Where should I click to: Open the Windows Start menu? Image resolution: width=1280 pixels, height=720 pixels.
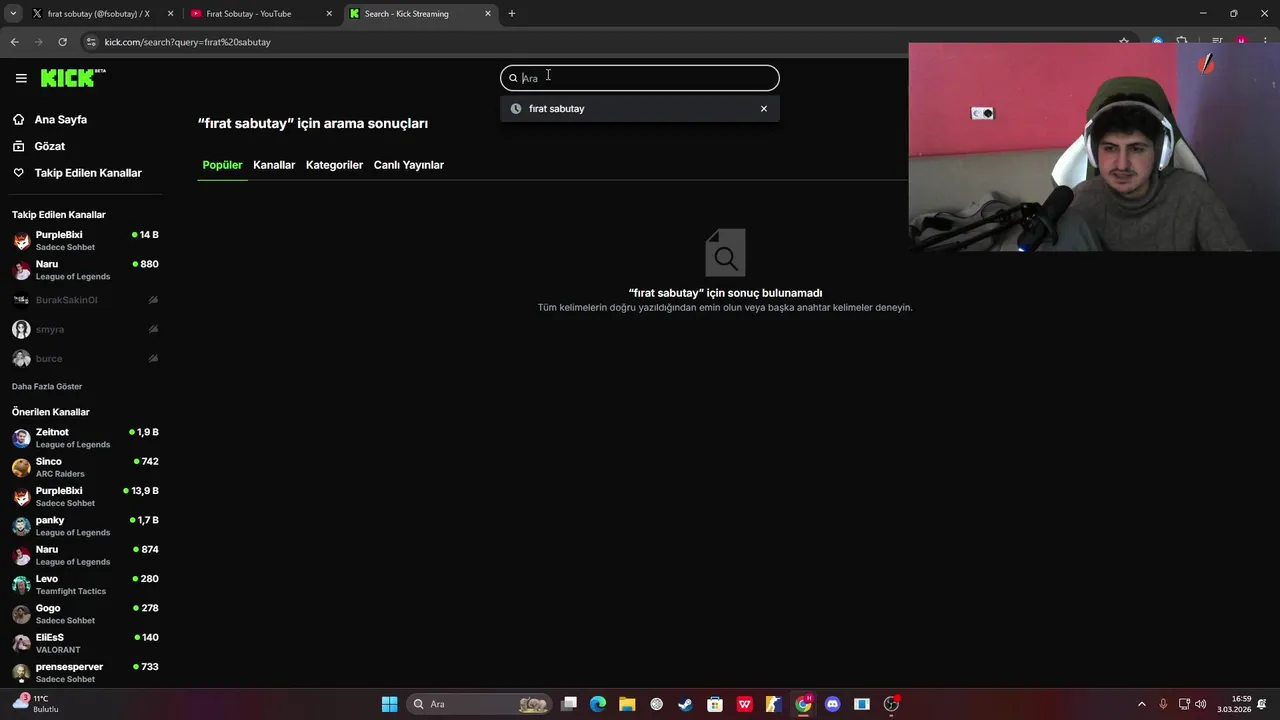(x=389, y=704)
